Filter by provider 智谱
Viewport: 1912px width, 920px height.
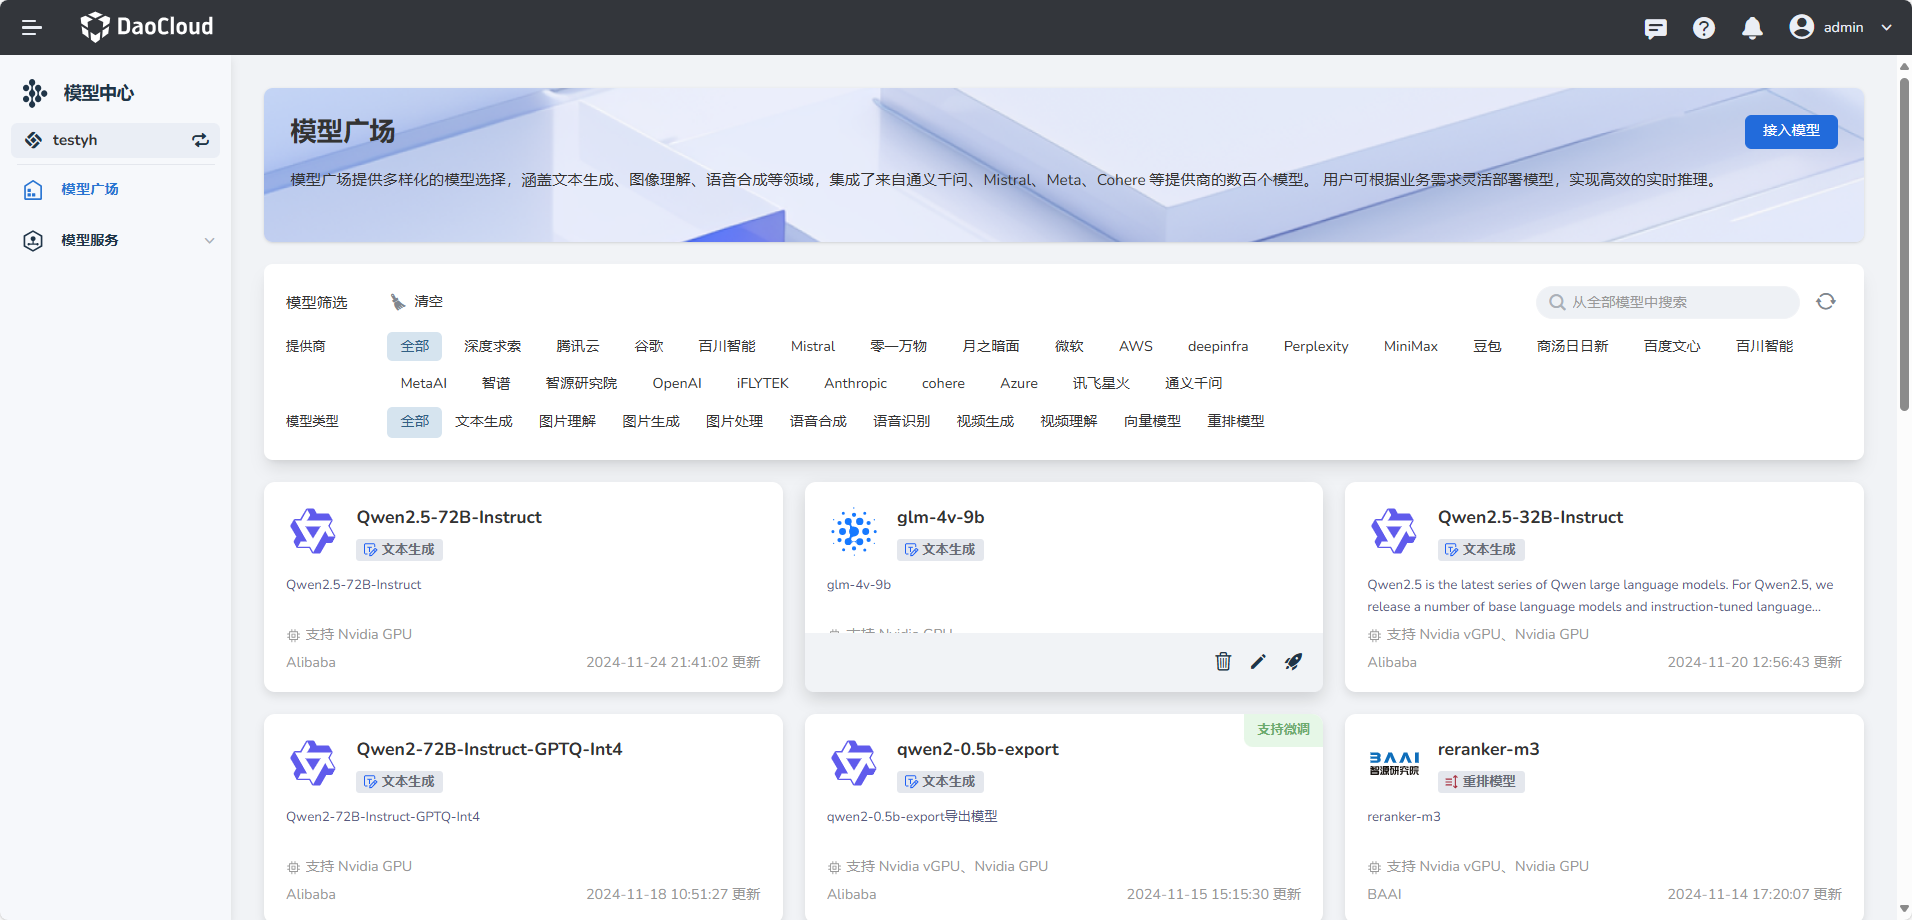coord(496,383)
